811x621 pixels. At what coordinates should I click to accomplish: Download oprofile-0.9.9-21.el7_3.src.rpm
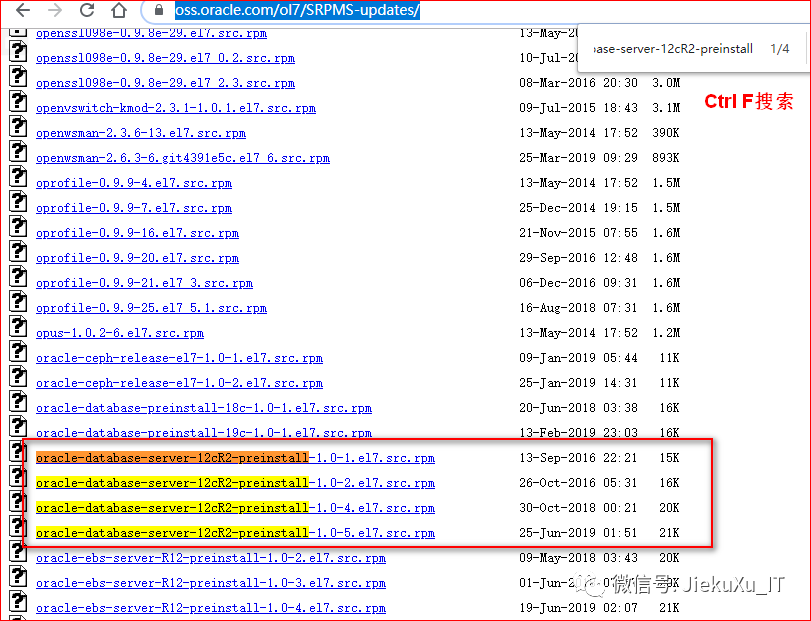point(144,283)
